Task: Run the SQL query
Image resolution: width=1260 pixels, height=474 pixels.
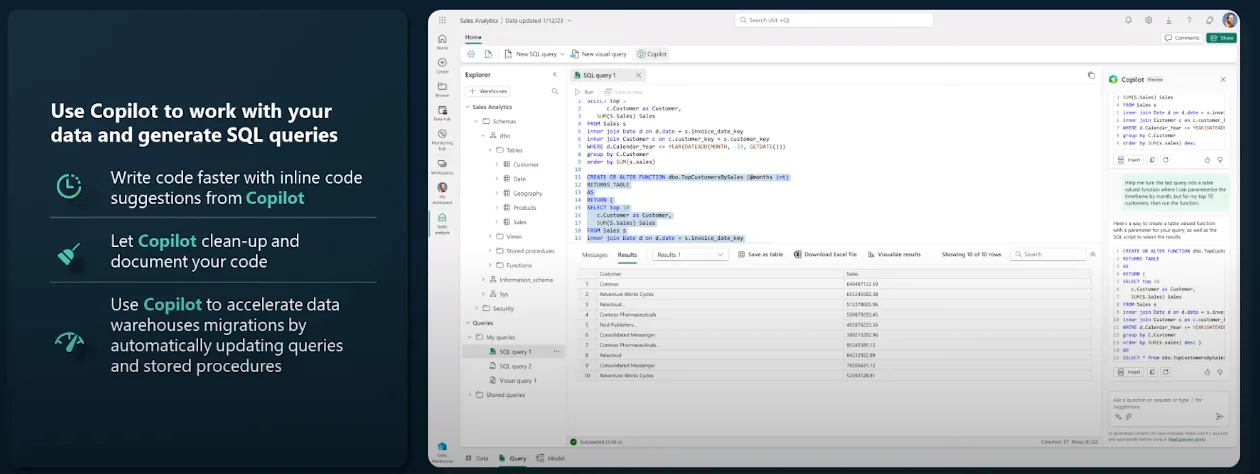Action: click(x=583, y=91)
